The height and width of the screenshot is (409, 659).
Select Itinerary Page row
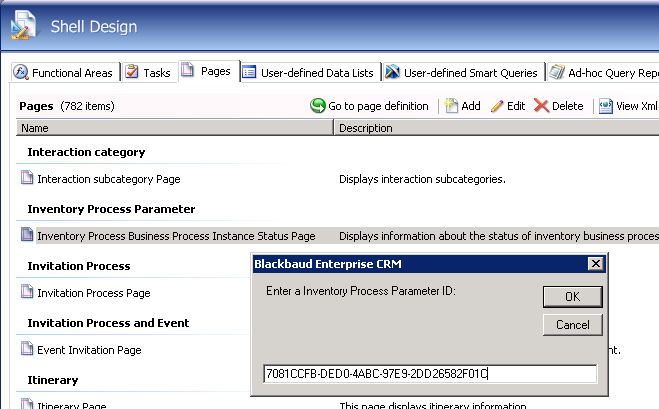click(71, 405)
